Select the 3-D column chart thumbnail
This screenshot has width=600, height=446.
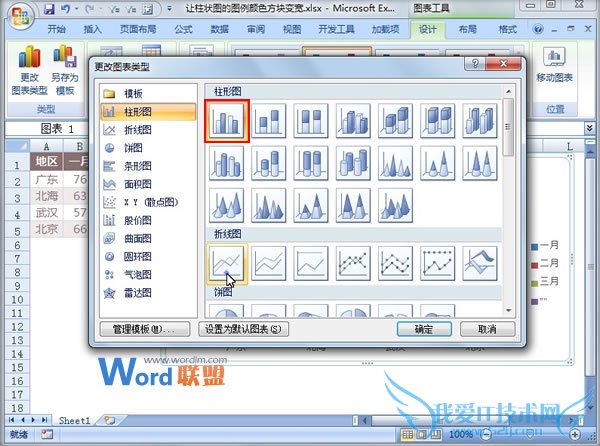pyautogui.click(x=480, y=120)
